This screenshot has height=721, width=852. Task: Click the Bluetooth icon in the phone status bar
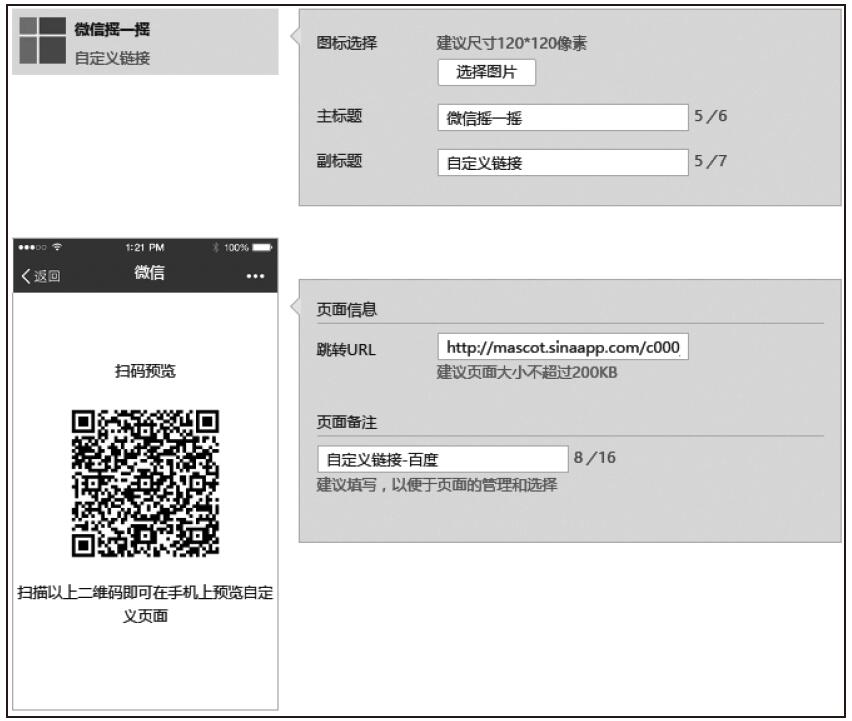(x=218, y=247)
